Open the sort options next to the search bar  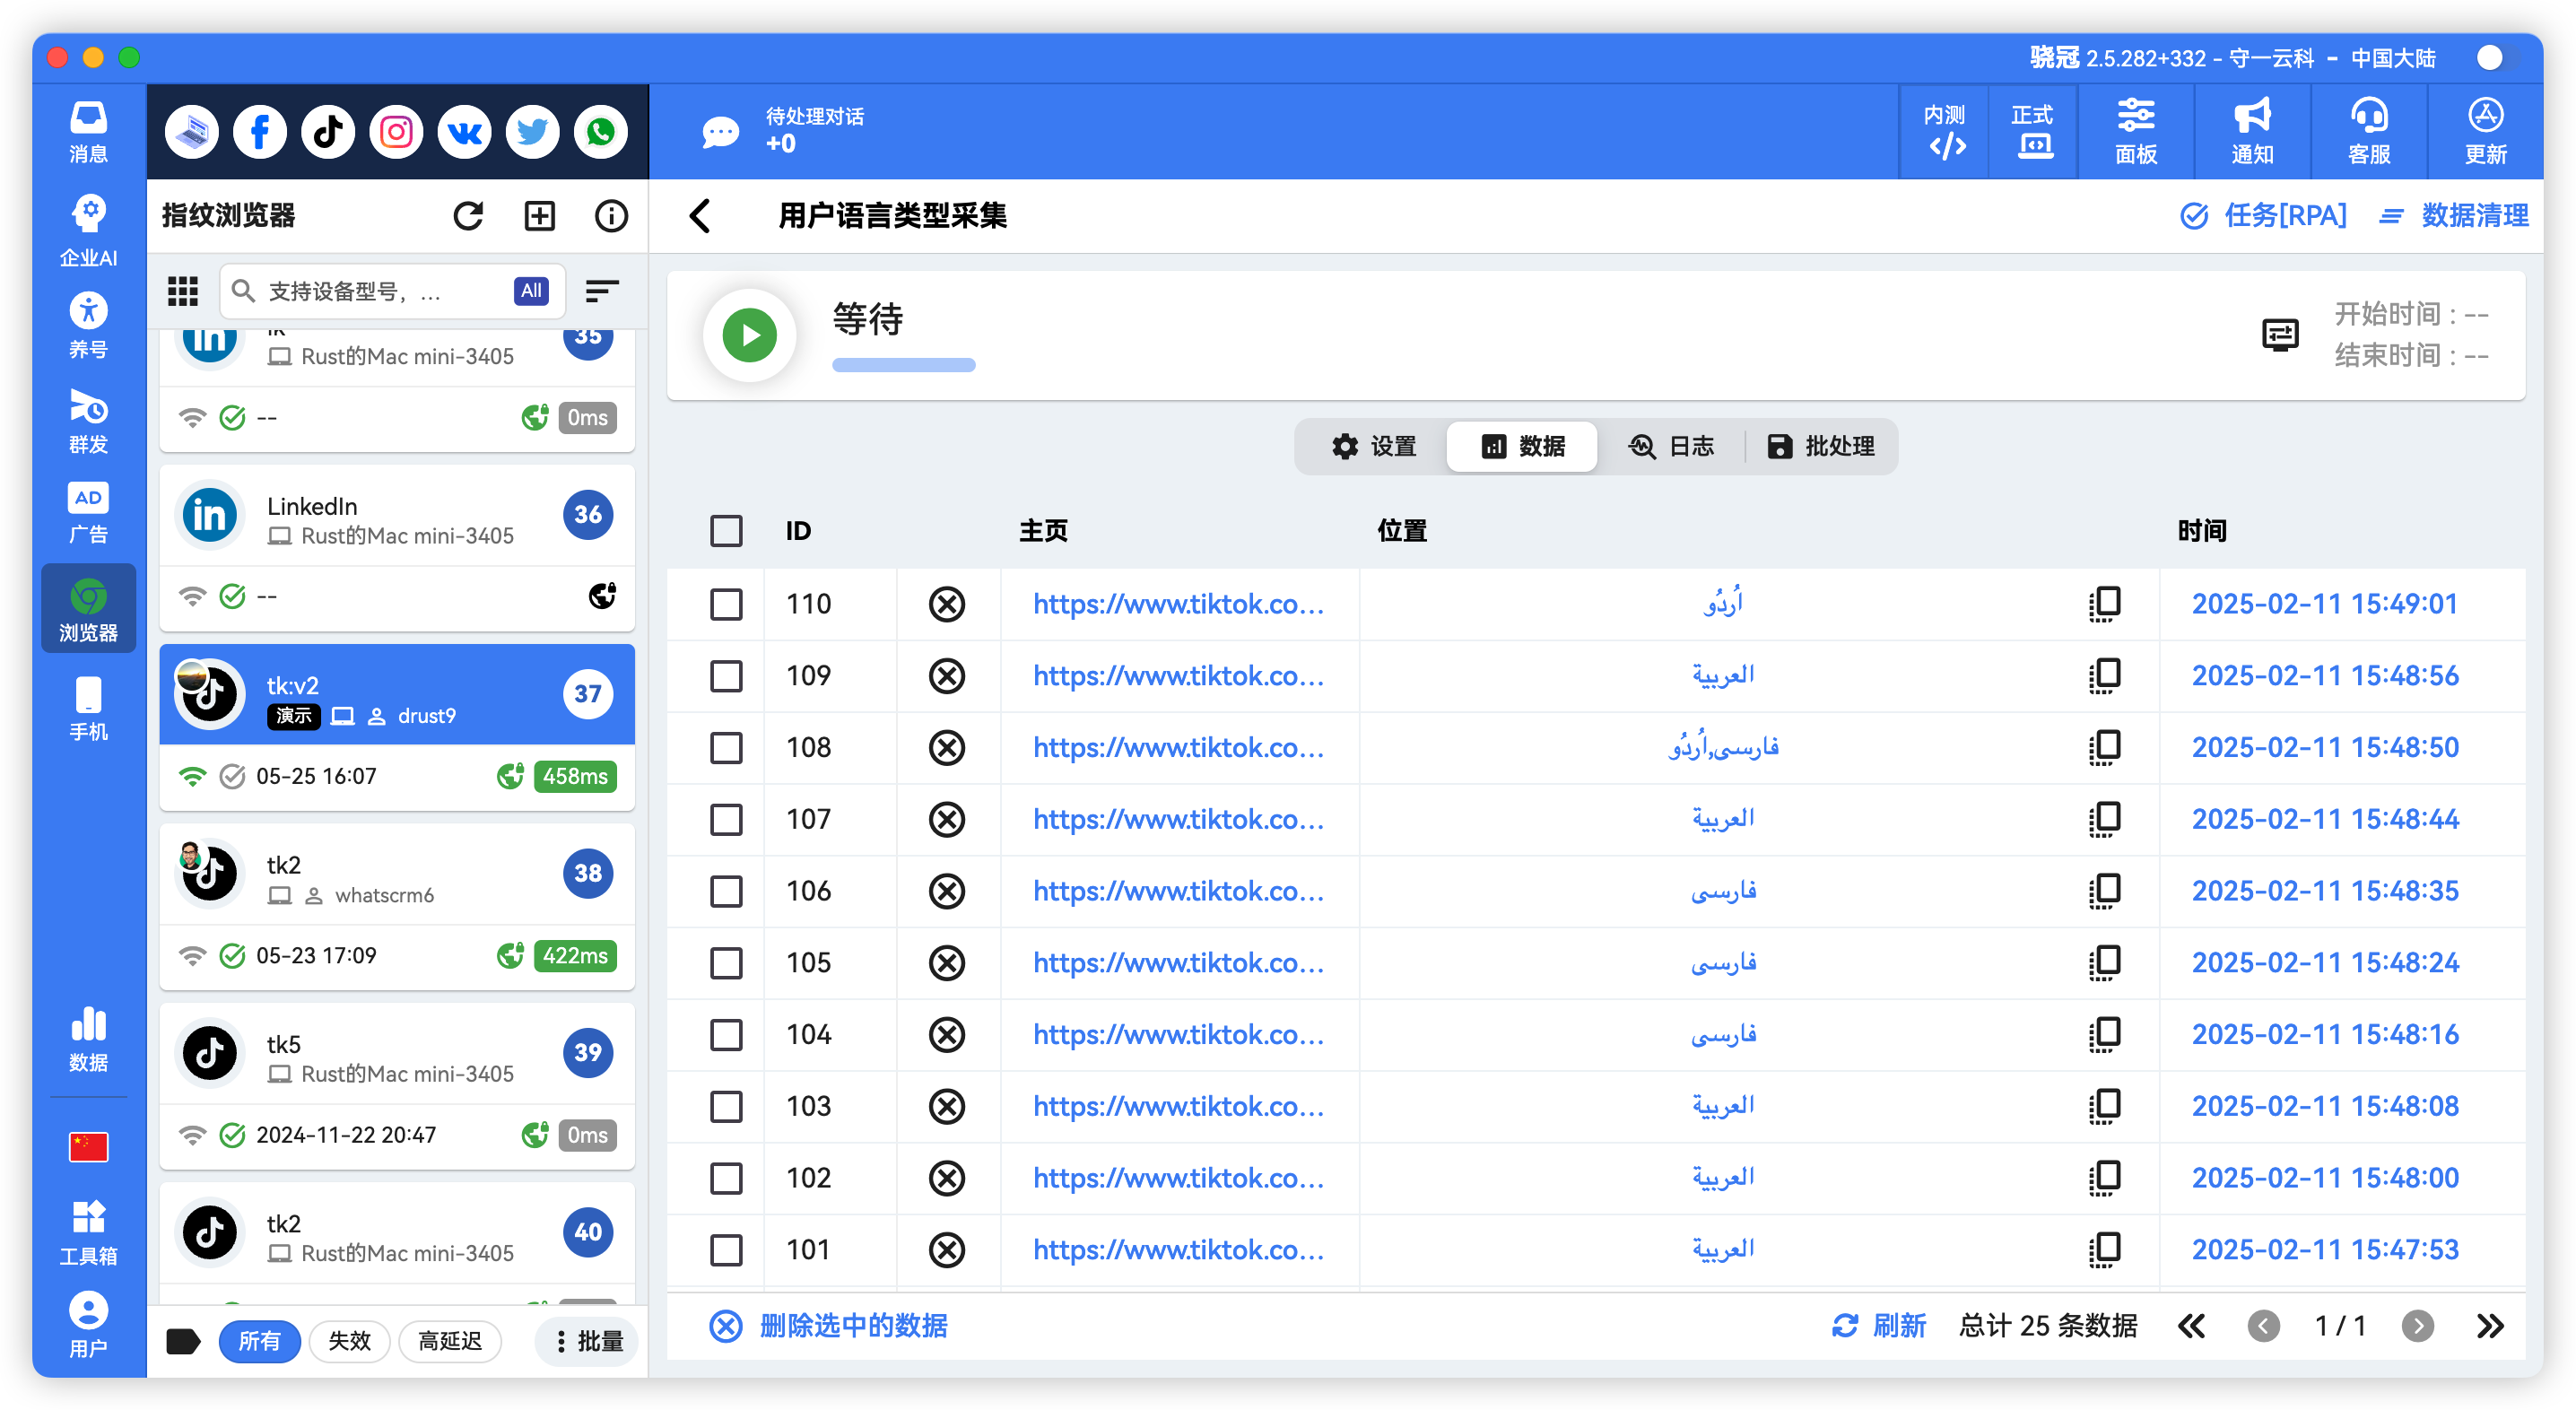point(601,291)
